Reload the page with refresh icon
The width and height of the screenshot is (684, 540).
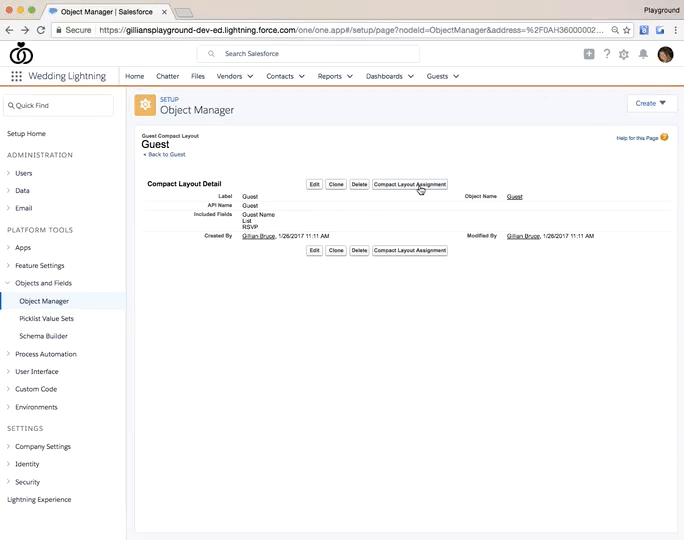point(41,30)
